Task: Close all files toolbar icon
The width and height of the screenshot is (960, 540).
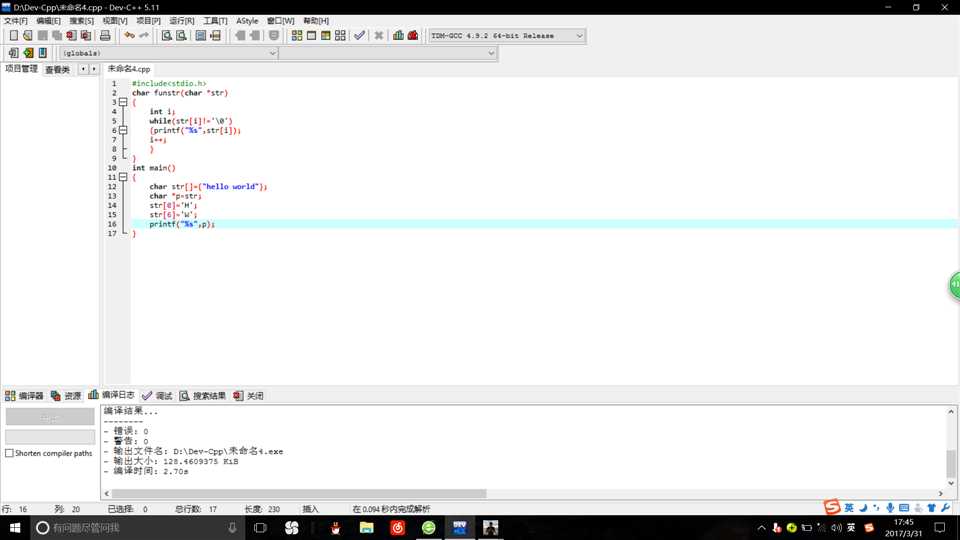Action: click(86, 36)
